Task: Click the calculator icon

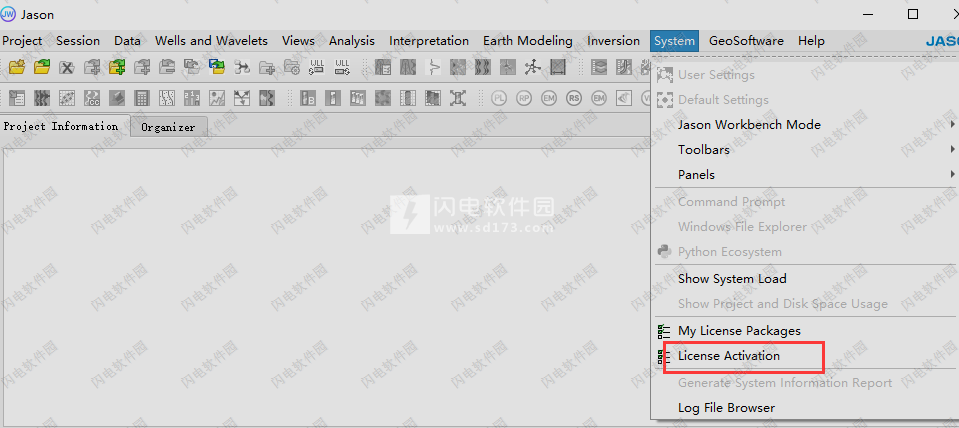Action: coord(142,98)
